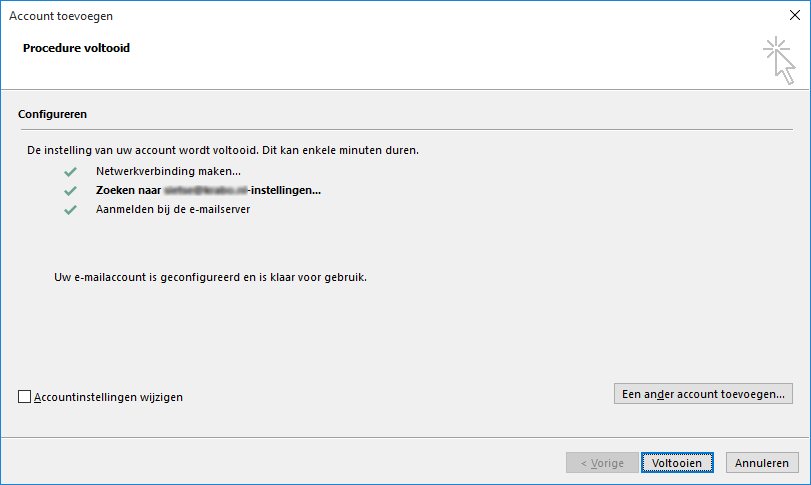This screenshot has height=485, width=811.
Task: Click the bold Zoeken naar text
Action: pos(129,190)
